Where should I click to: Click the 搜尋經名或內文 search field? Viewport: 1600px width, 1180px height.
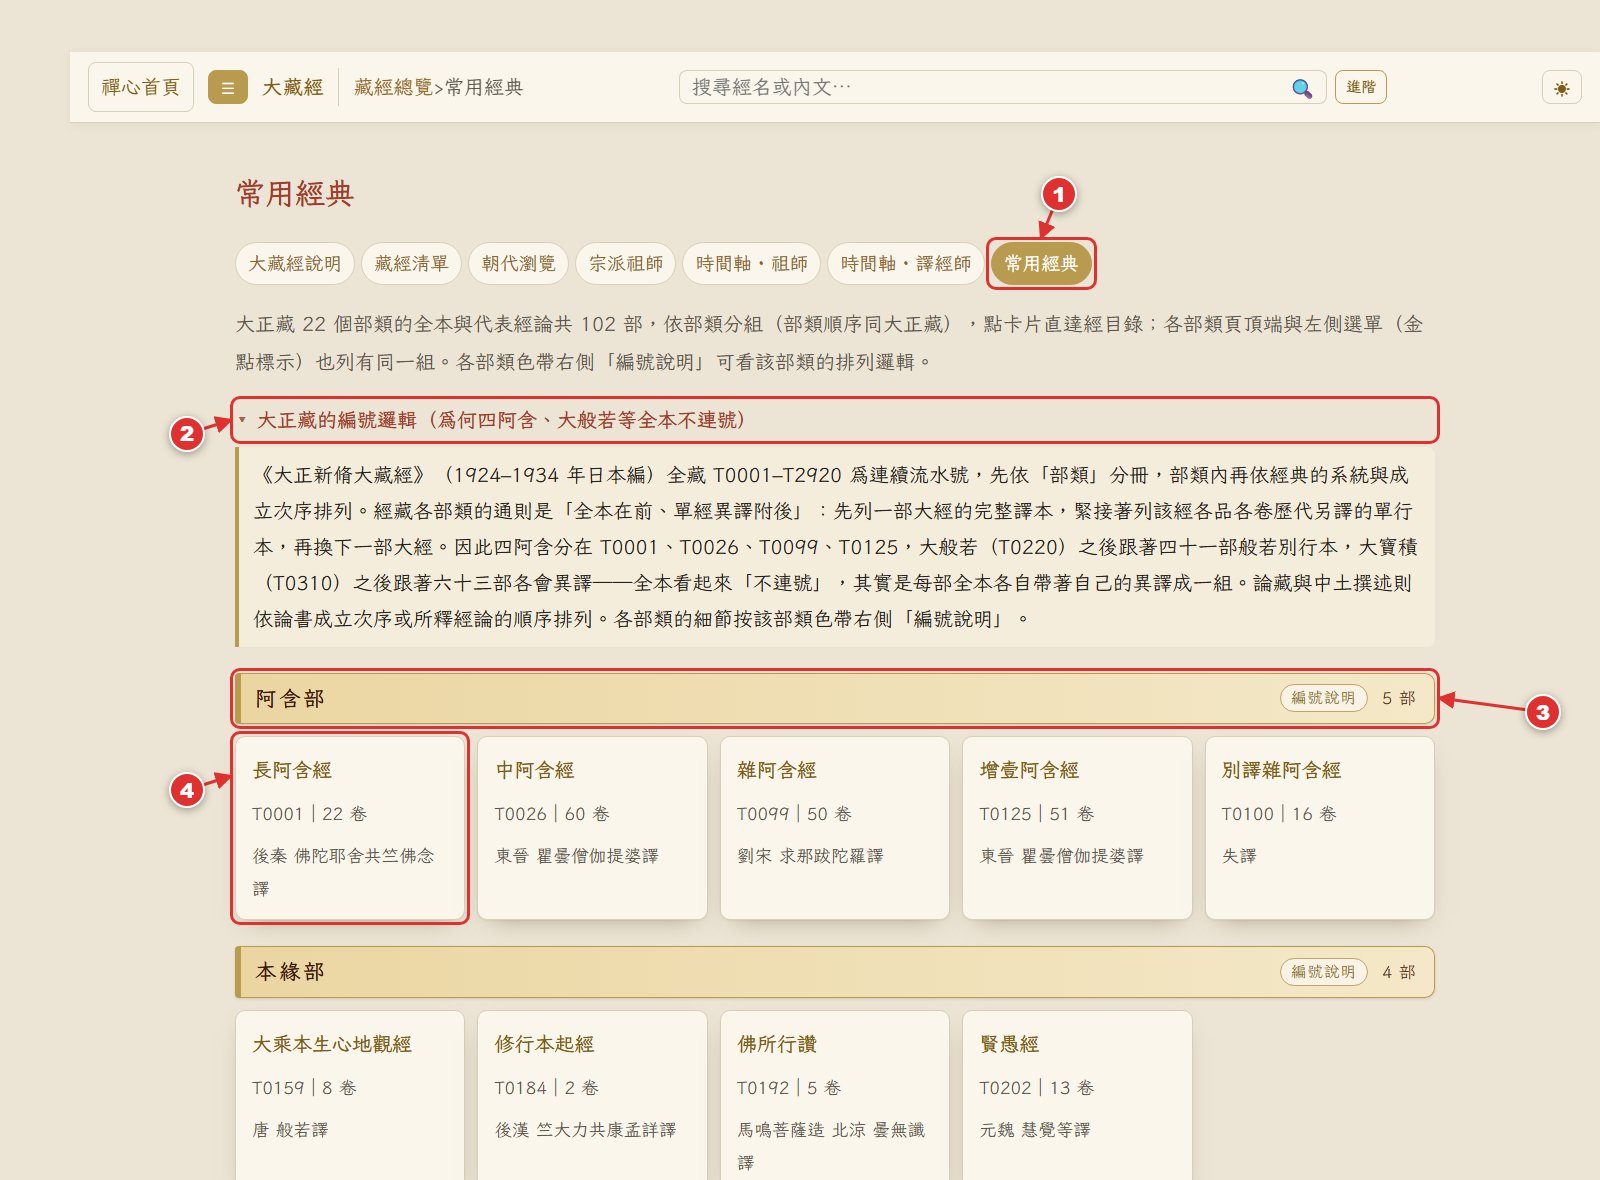[1002, 87]
